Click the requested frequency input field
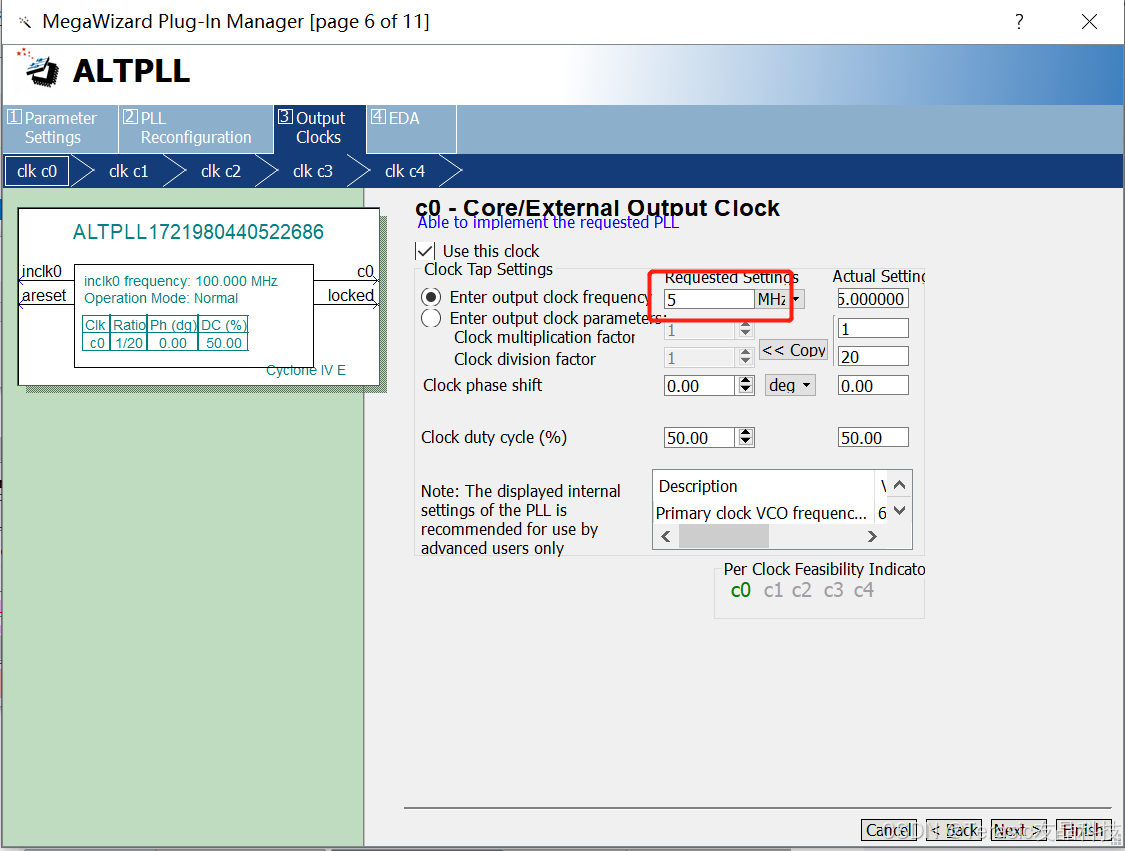The image size is (1125, 851). (x=709, y=299)
